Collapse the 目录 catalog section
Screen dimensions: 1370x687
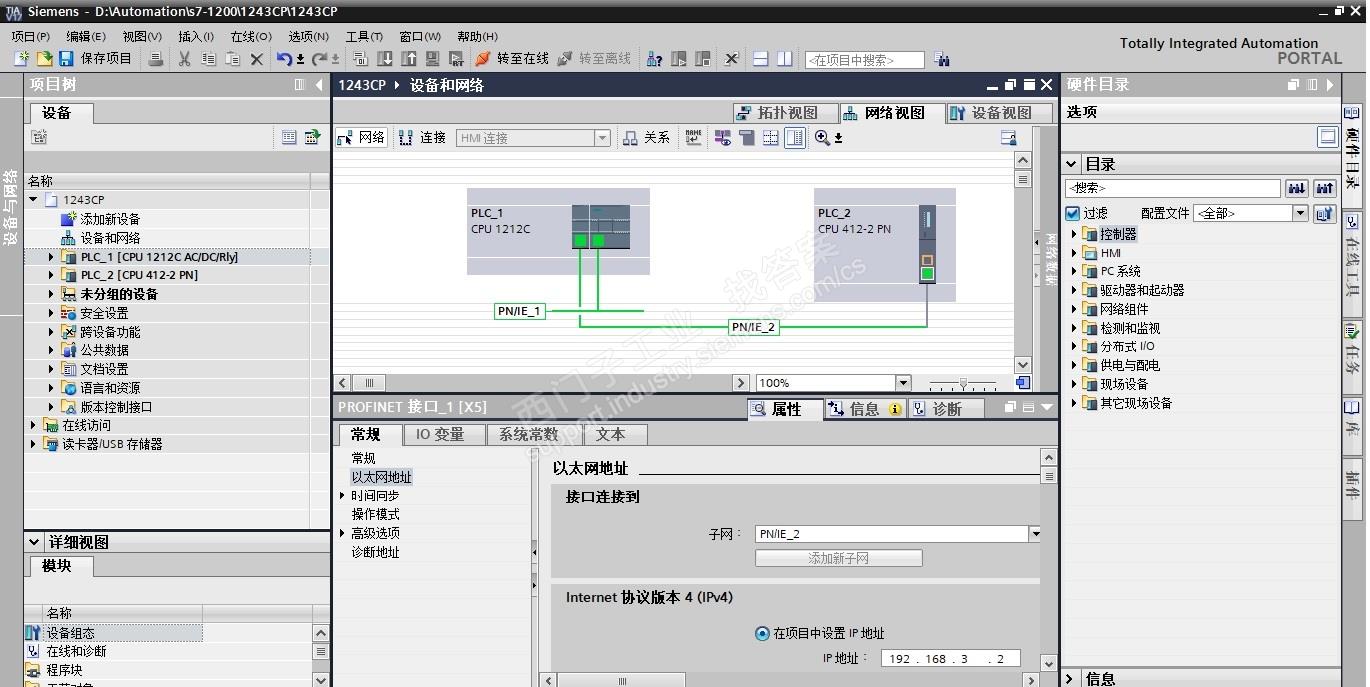coord(1071,164)
